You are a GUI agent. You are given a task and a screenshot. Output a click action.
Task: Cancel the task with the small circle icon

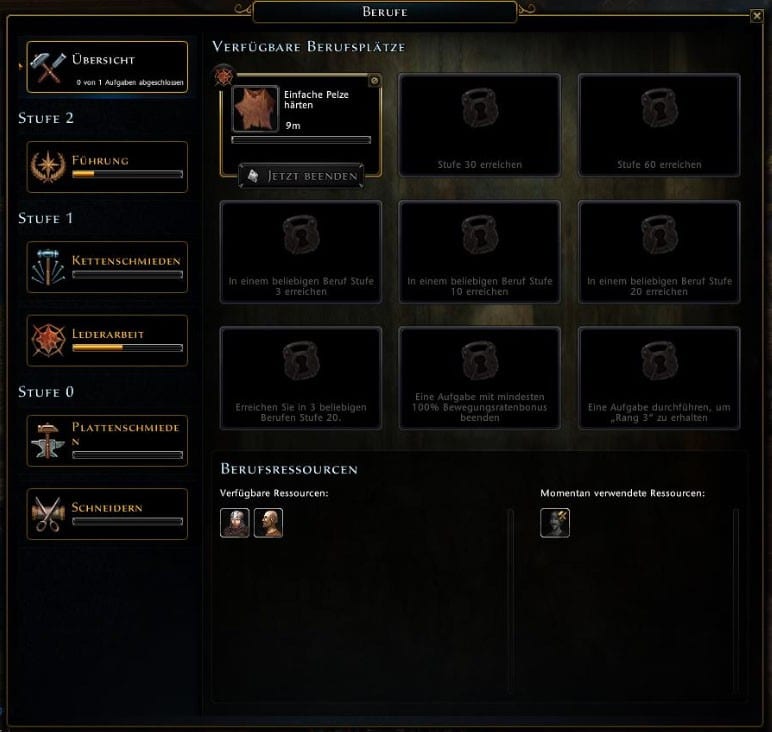(x=374, y=80)
